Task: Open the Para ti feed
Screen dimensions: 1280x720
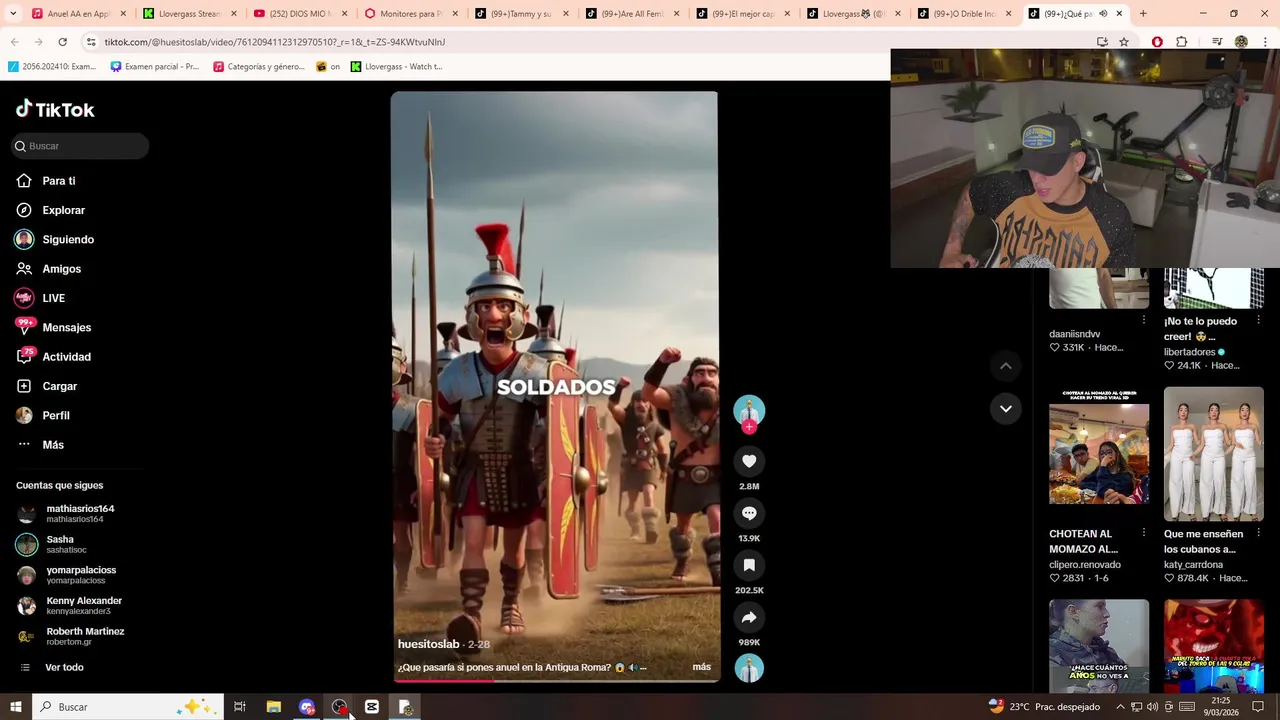Action: (x=46, y=181)
